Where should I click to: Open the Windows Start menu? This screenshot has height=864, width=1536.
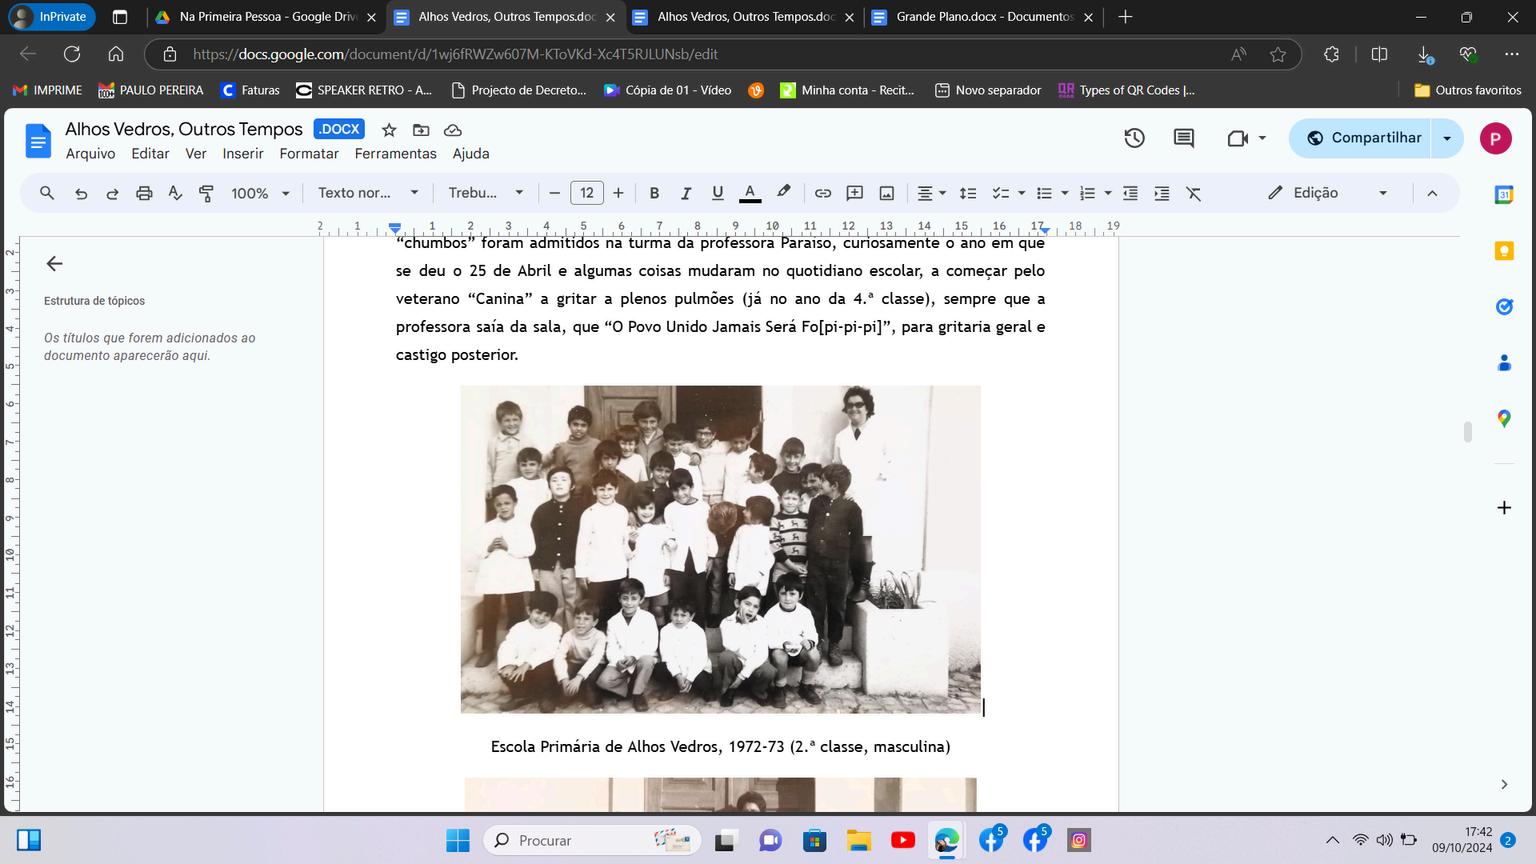pos(457,840)
